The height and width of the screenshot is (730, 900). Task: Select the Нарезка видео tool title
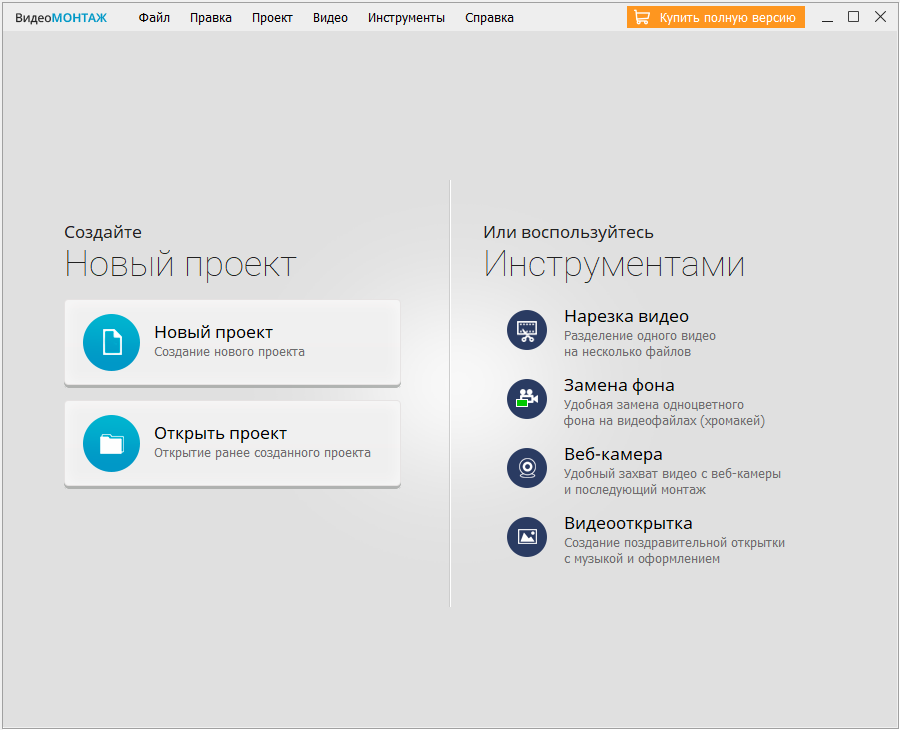click(626, 316)
